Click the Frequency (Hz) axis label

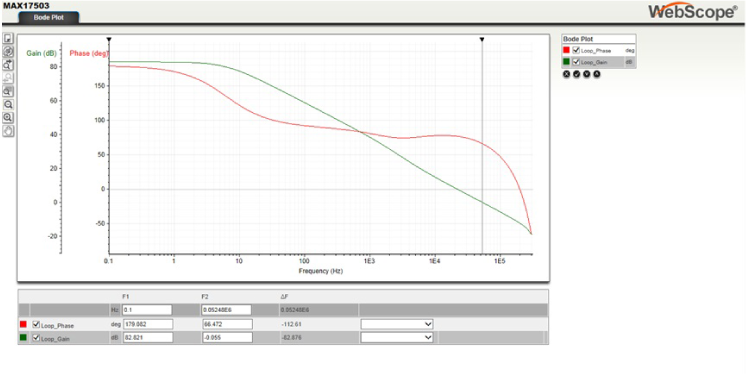tap(321, 271)
